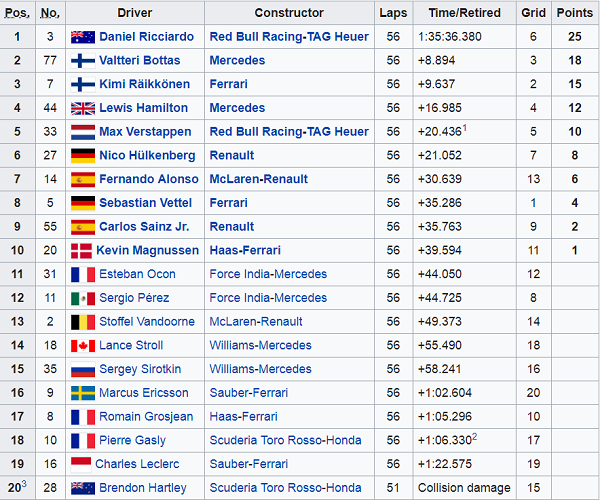Open the Sebastian Vettel link

146,203
